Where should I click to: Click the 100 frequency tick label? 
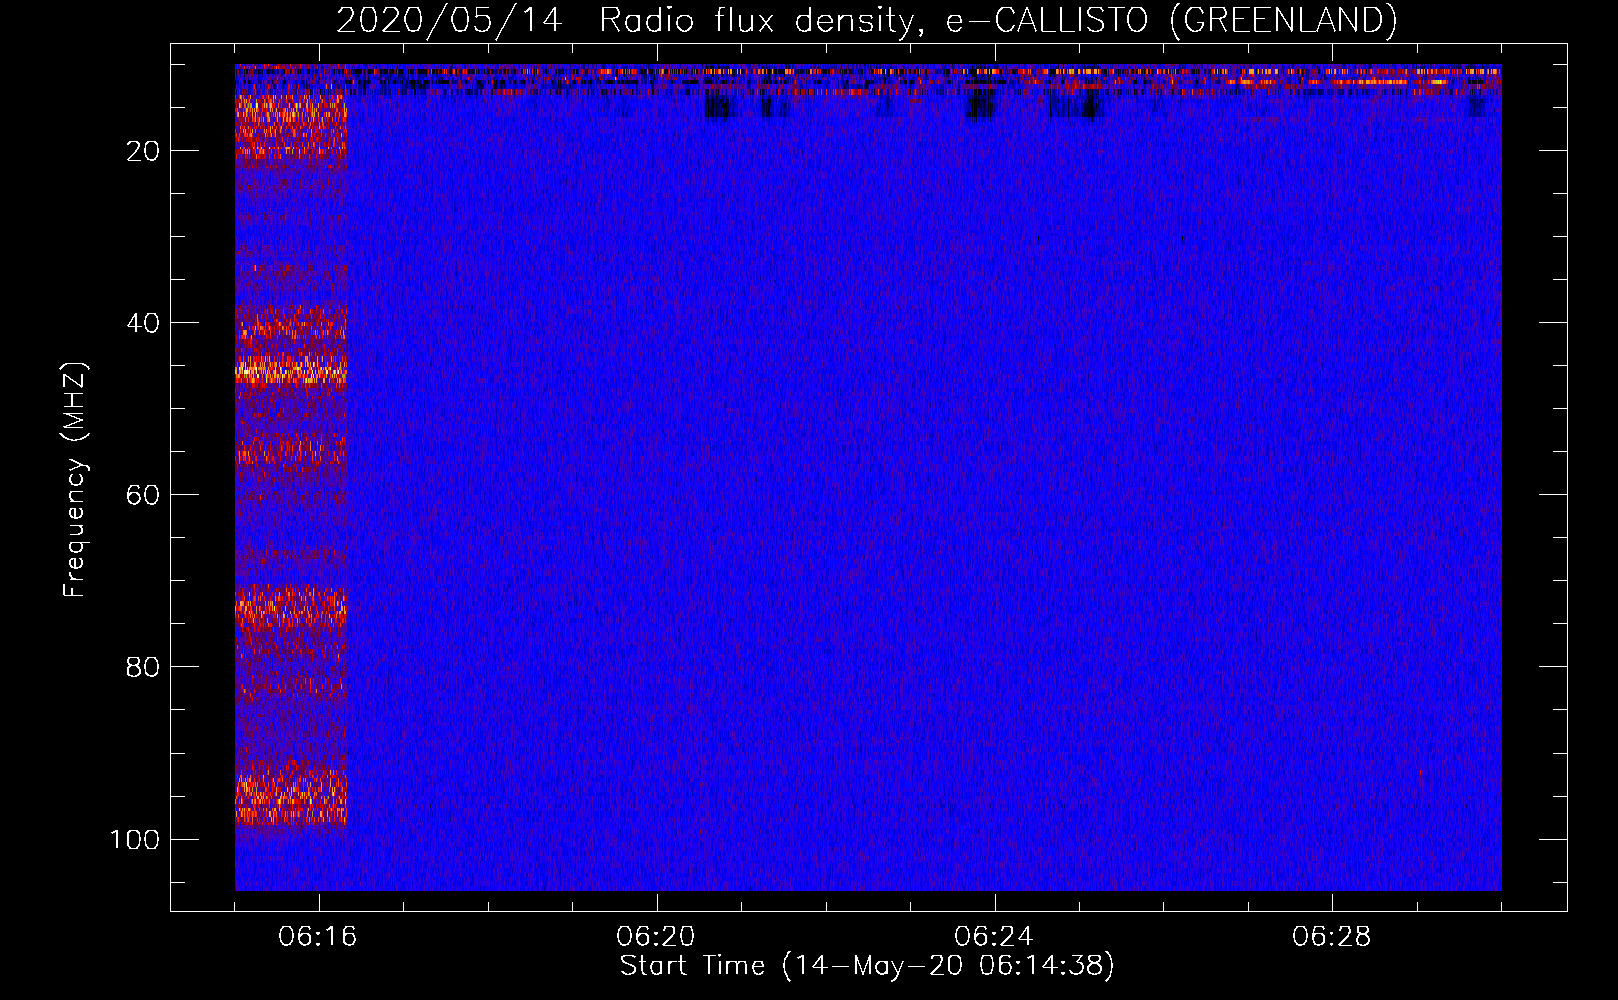click(x=135, y=839)
